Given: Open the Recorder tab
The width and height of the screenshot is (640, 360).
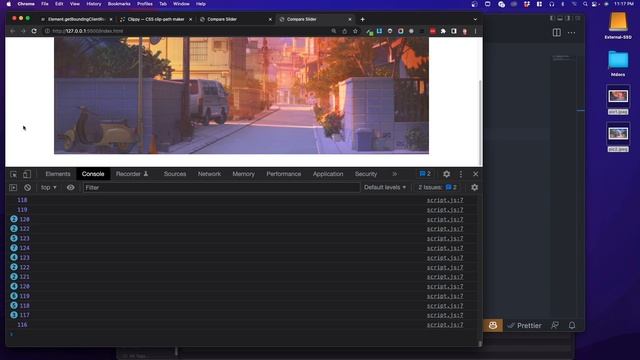Looking at the screenshot, I should coord(132,174).
